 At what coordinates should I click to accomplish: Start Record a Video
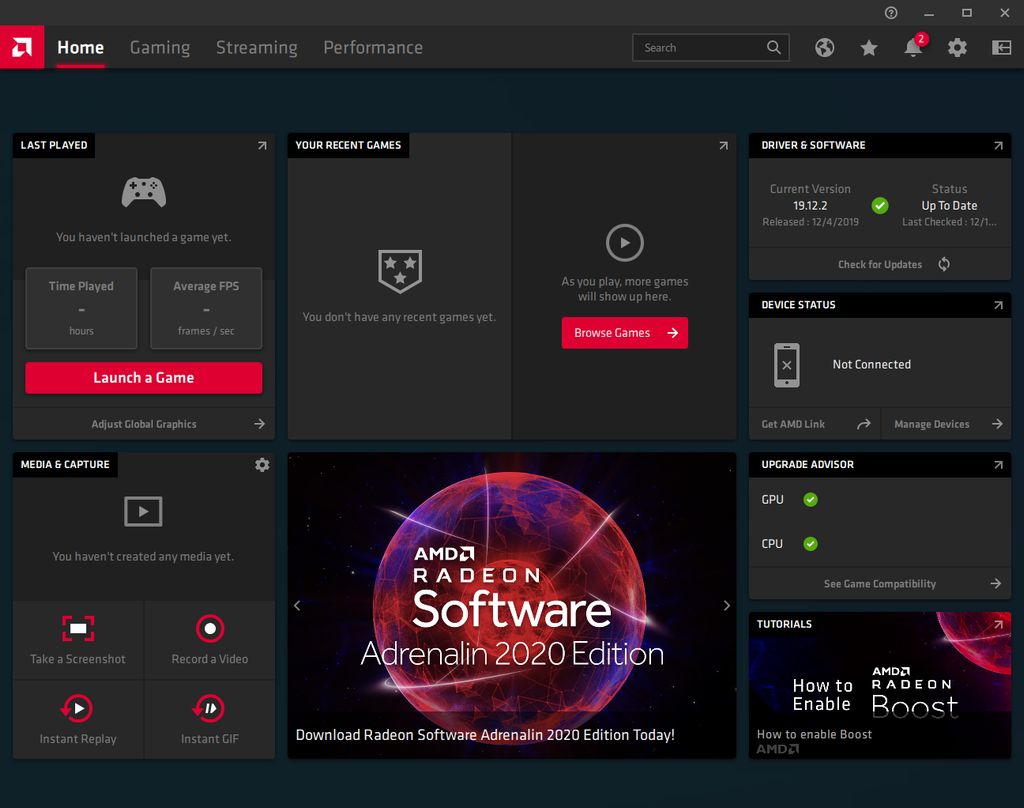[210, 639]
